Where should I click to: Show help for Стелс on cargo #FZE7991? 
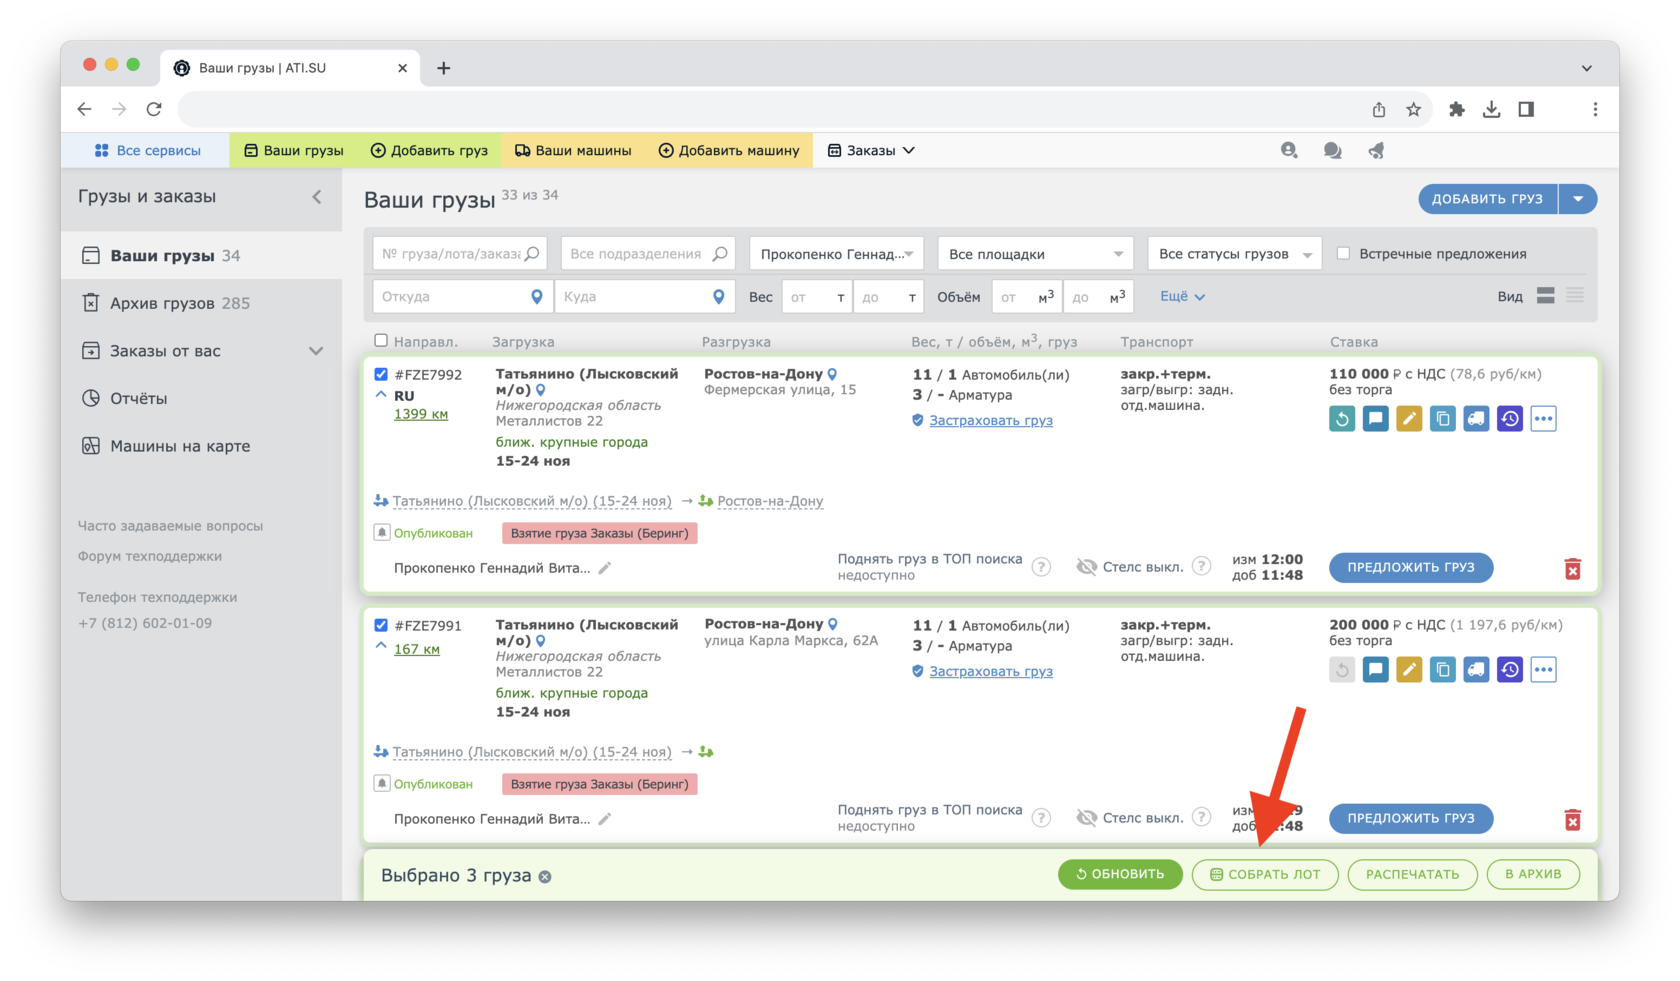(1202, 817)
